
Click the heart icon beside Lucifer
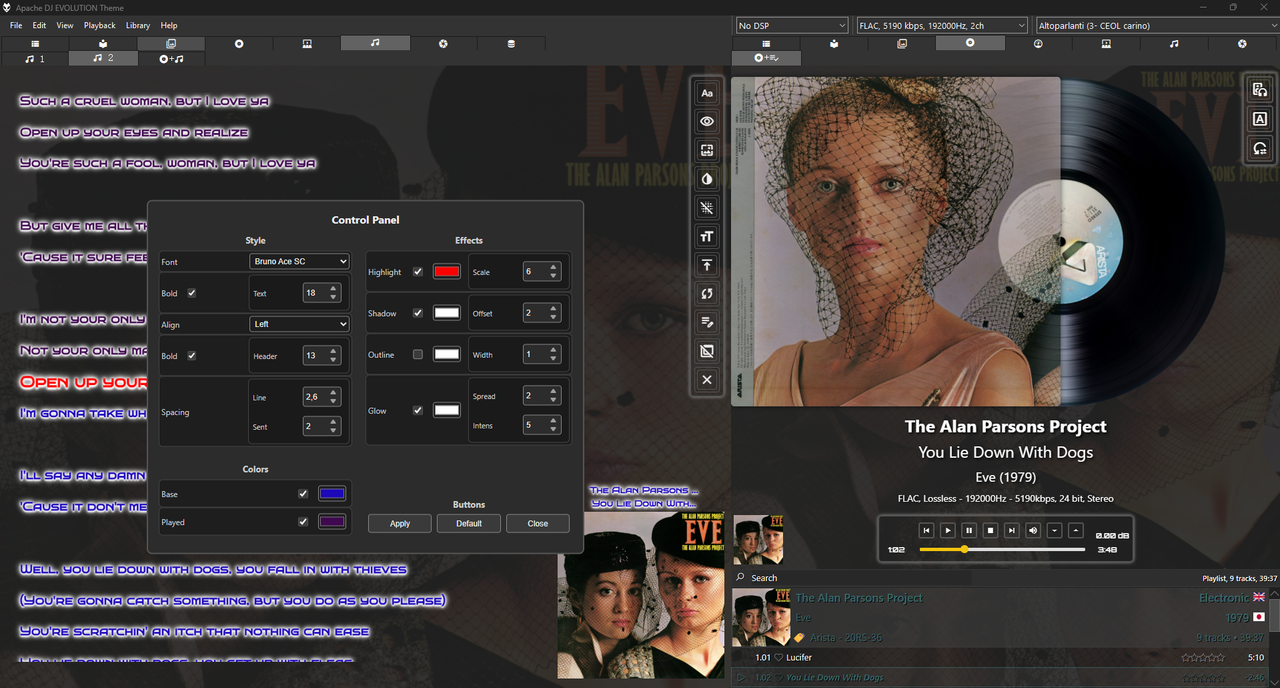click(779, 658)
